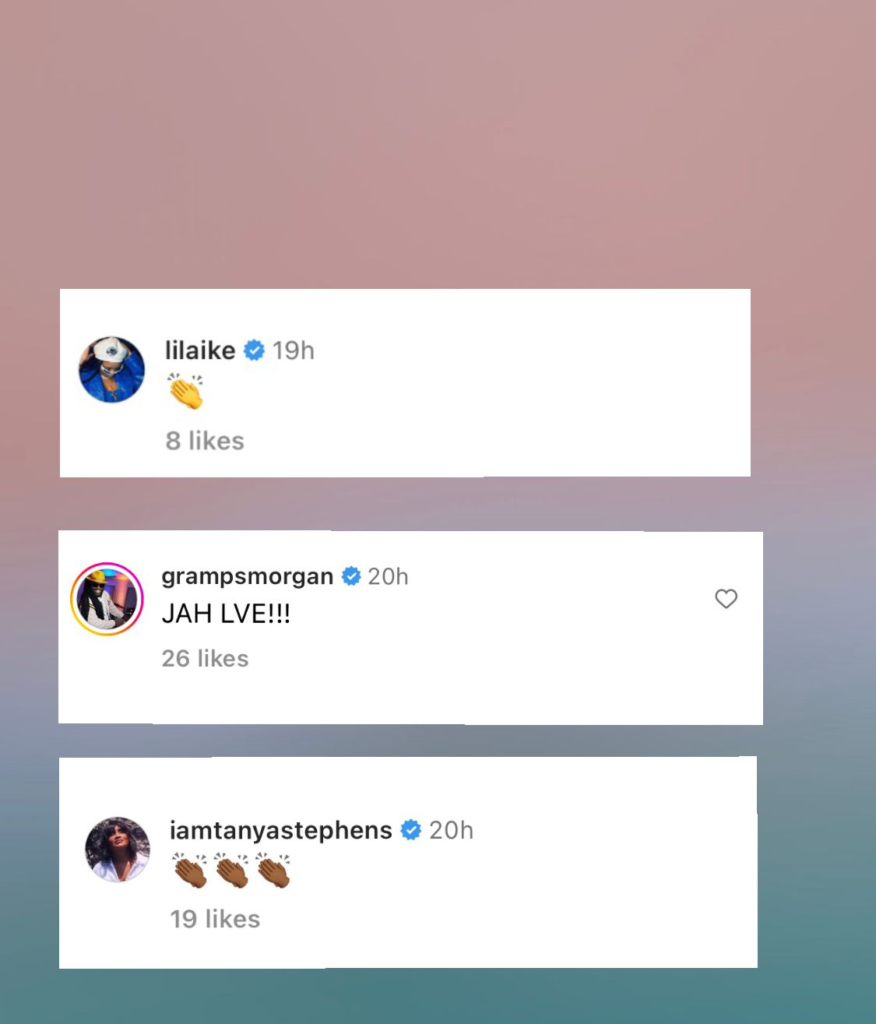This screenshot has height=1024, width=876.
Task: Click grampsmorgan's verified badge
Action: pos(351,577)
